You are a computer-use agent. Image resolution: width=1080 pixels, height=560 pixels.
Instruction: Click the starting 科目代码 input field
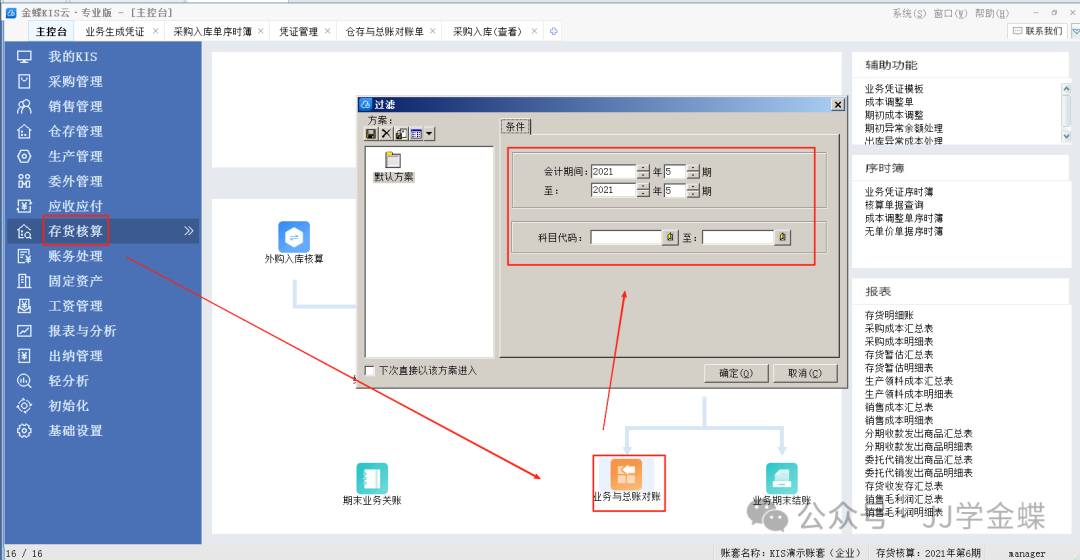coord(625,237)
